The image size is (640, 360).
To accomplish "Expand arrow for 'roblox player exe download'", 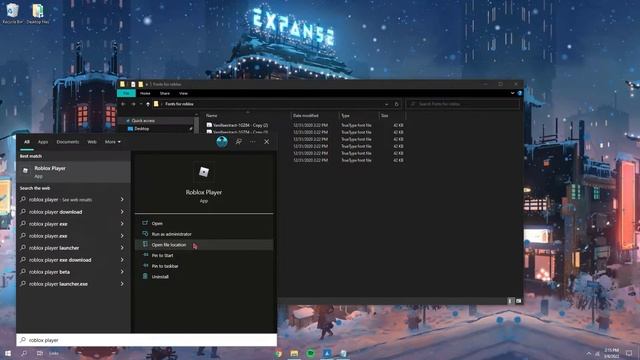I will coord(122,260).
